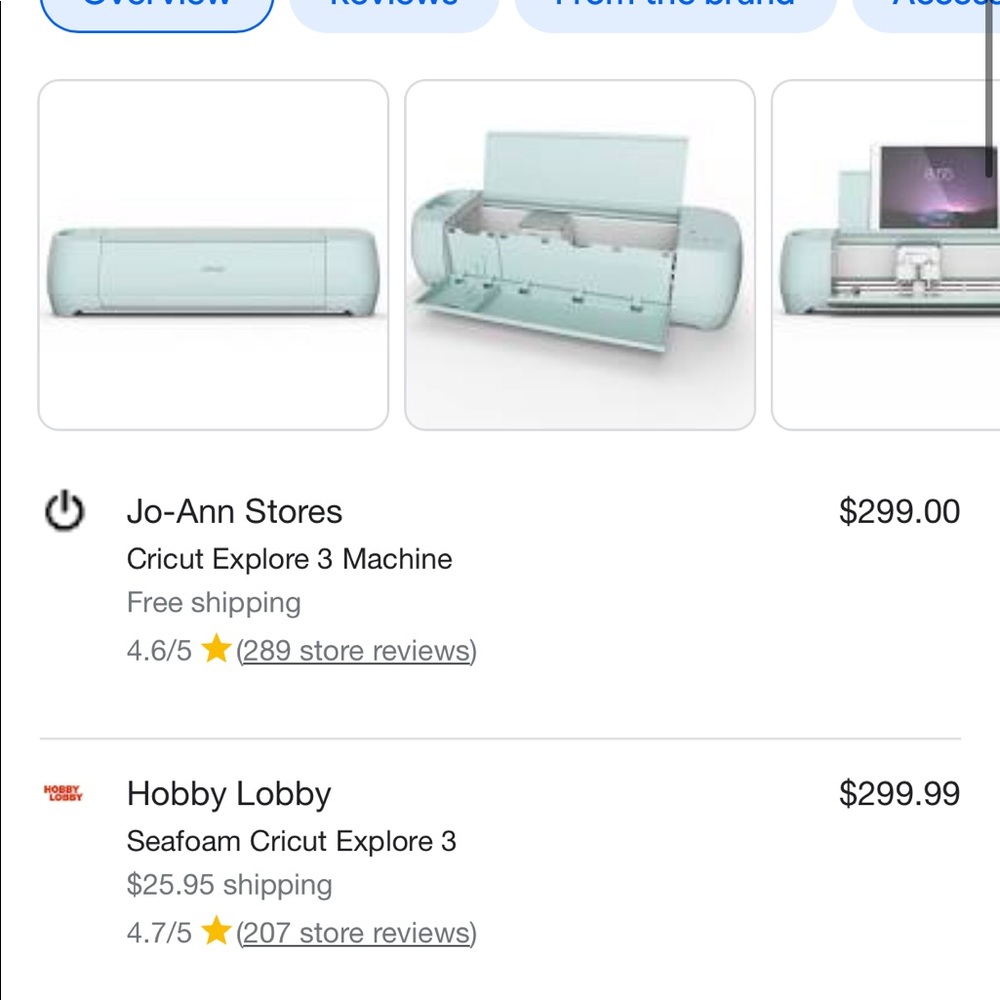
Task: Click the Seafoam Cricut Explore 3 title
Action: [291, 841]
